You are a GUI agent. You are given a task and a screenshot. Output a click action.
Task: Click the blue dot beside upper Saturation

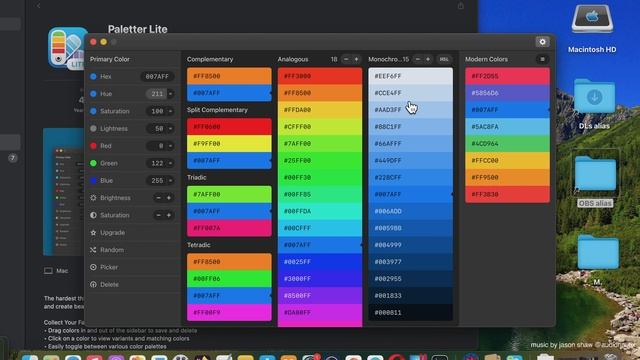click(93, 111)
